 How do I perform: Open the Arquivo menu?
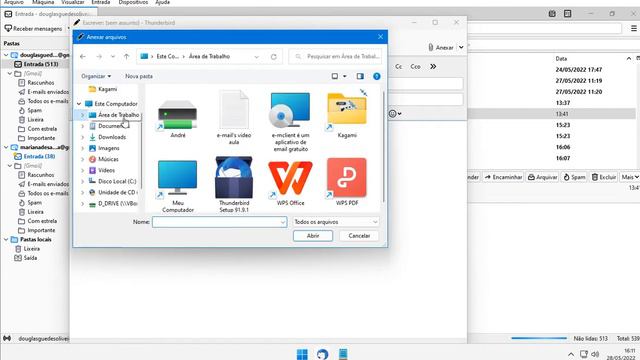click(x=13, y=2)
